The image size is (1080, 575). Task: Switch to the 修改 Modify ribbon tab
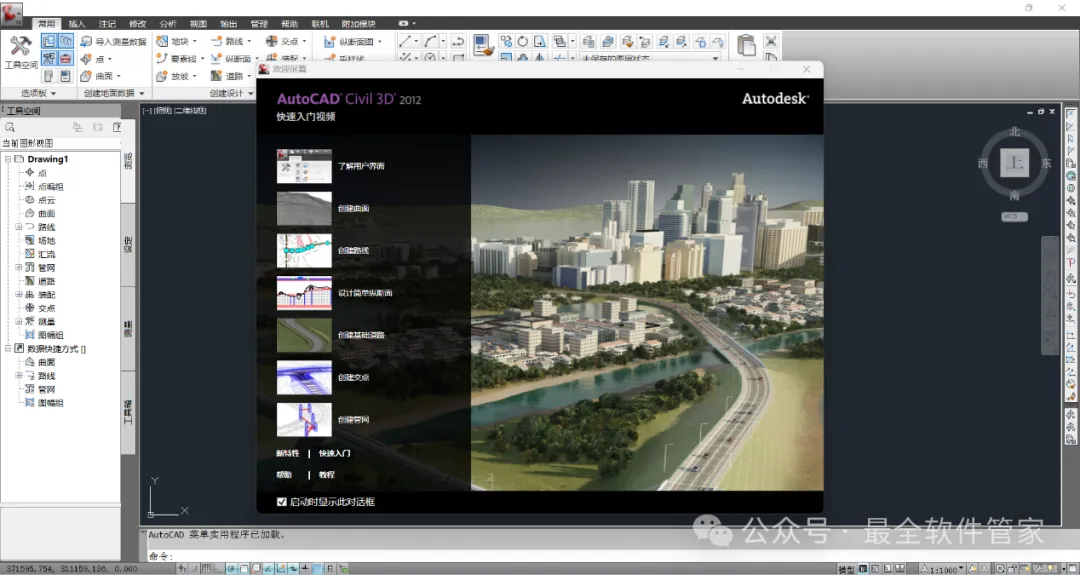pos(137,23)
